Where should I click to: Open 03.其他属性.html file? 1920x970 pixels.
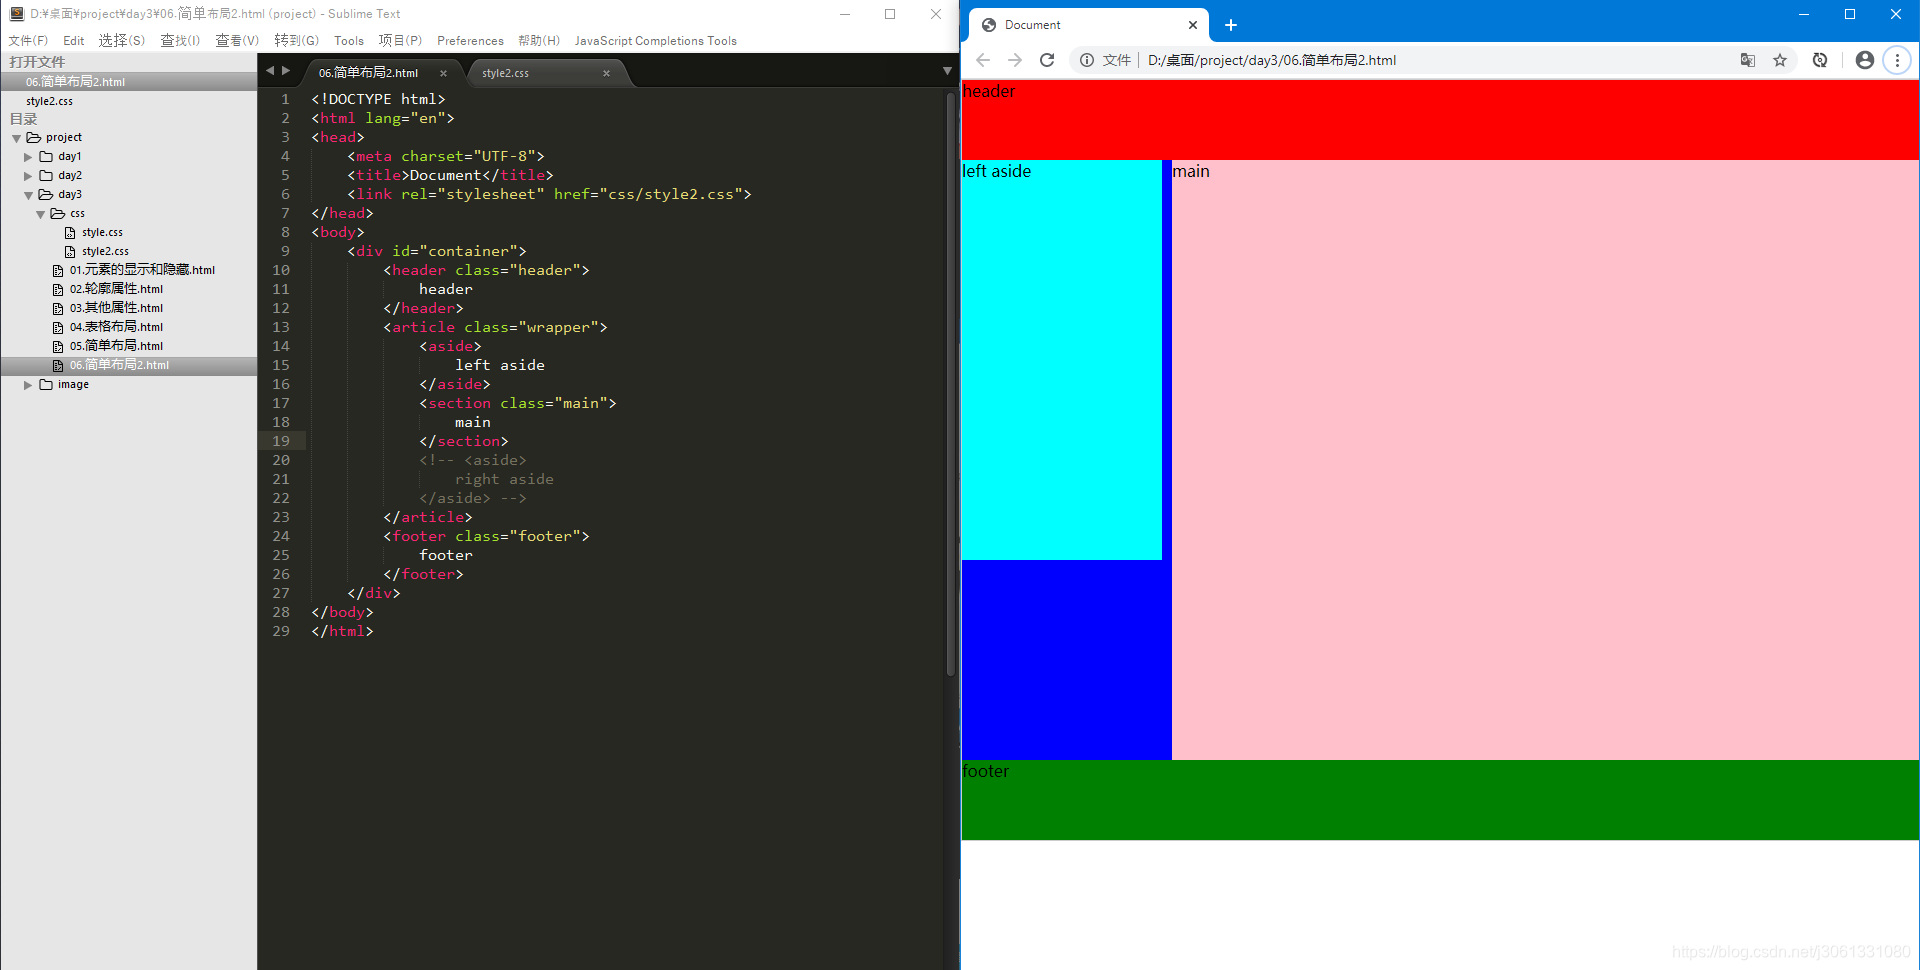pyautogui.click(x=116, y=308)
